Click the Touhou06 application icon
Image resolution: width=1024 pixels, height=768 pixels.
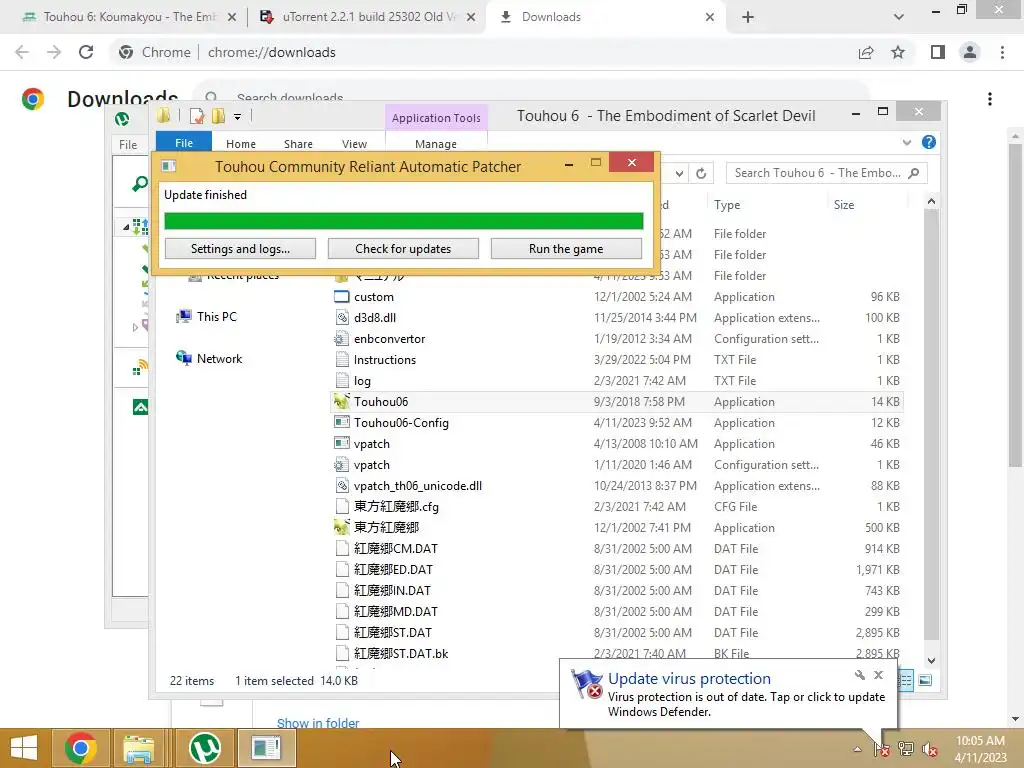pyautogui.click(x=341, y=402)
